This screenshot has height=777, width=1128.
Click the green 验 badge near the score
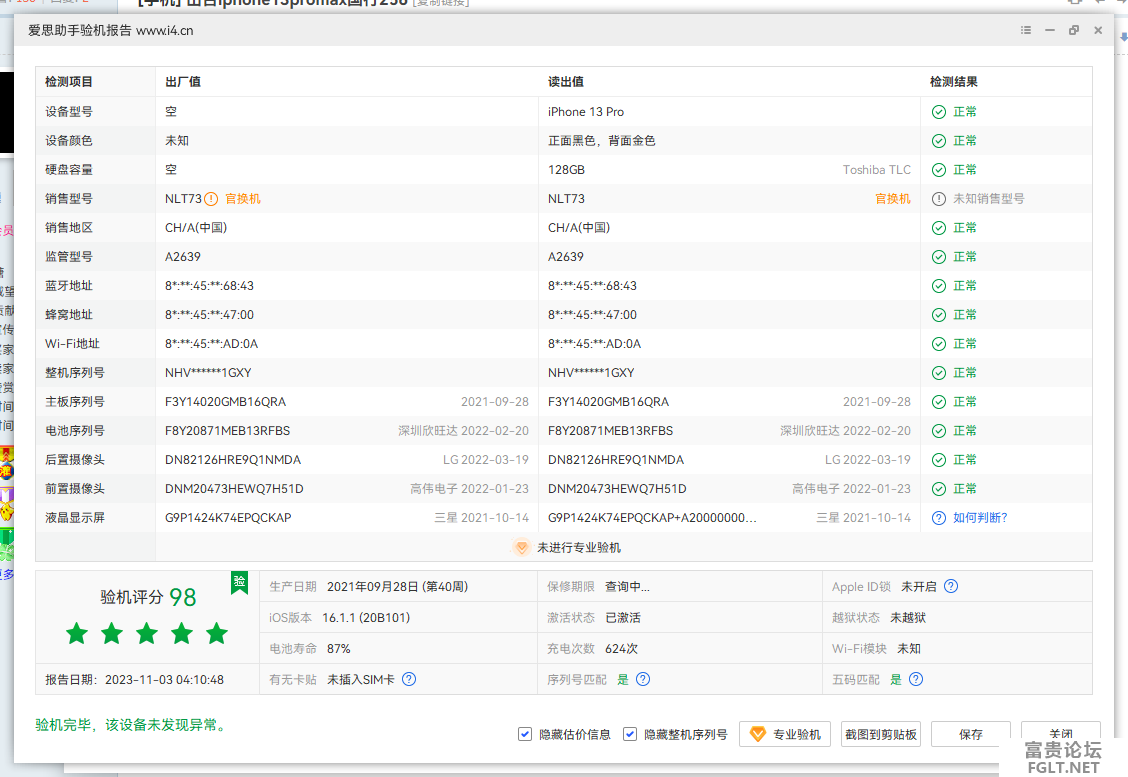tap(240, 583)
